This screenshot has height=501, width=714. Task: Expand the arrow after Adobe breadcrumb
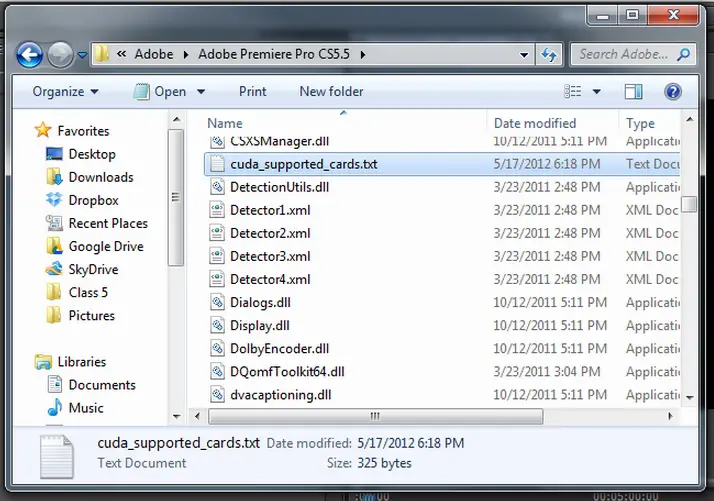[186, 55]
